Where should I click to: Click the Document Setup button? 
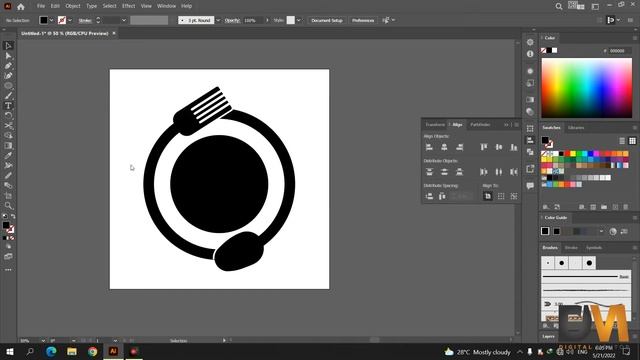coord(327,20)
